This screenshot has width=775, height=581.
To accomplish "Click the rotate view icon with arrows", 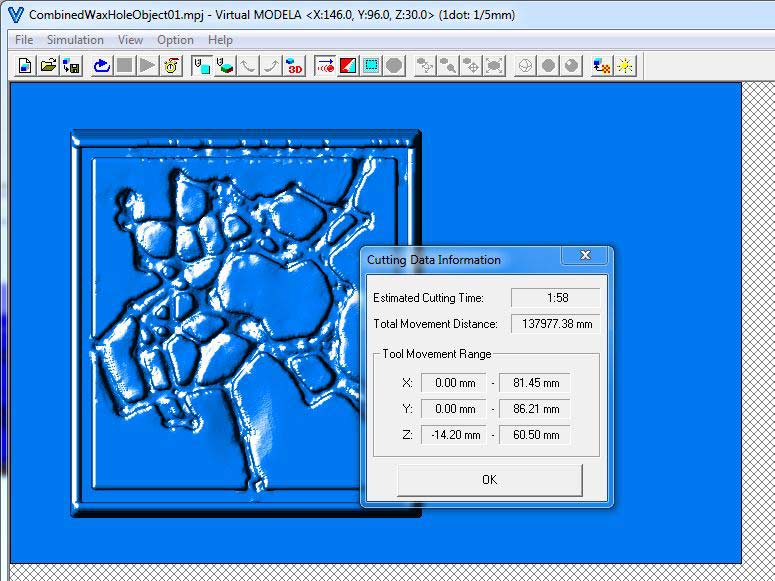I will [425, 66].
